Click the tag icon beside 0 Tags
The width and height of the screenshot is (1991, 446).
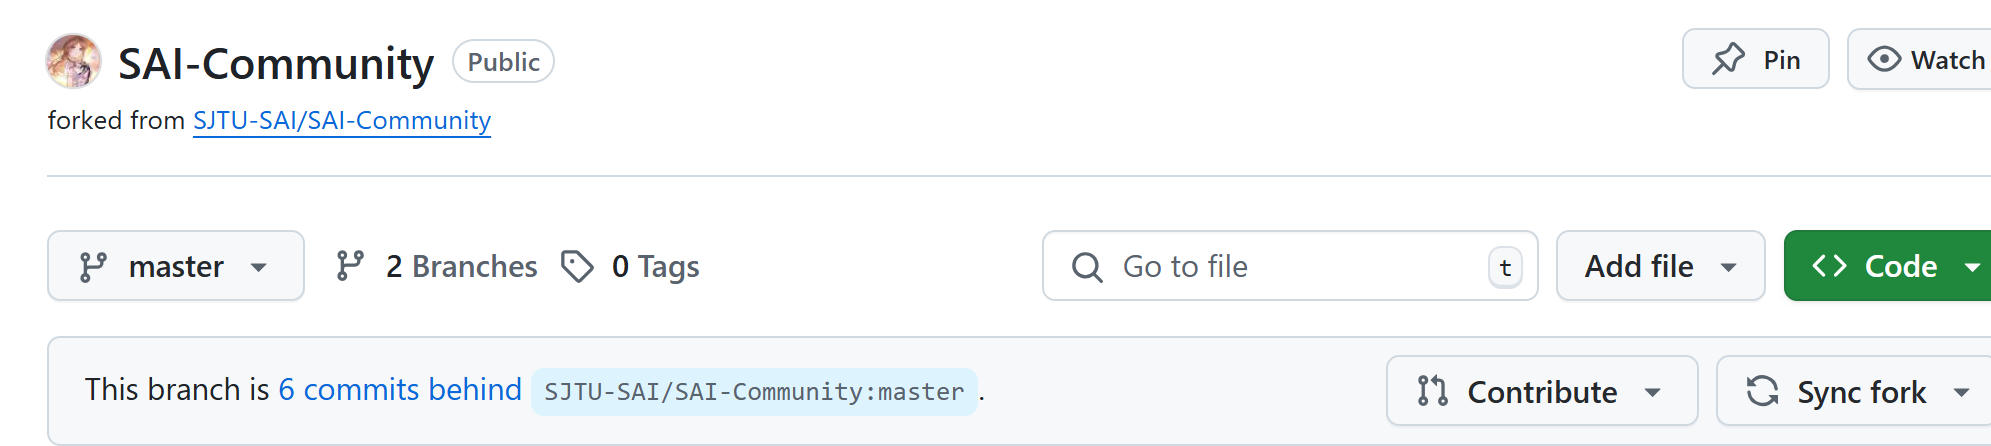577,267
